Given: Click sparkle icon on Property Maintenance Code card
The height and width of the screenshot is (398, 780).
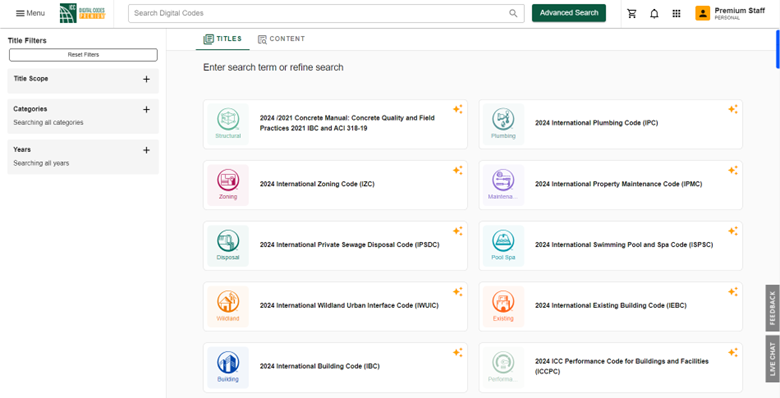Looking at the screenshot, I should tap(733, 170).
